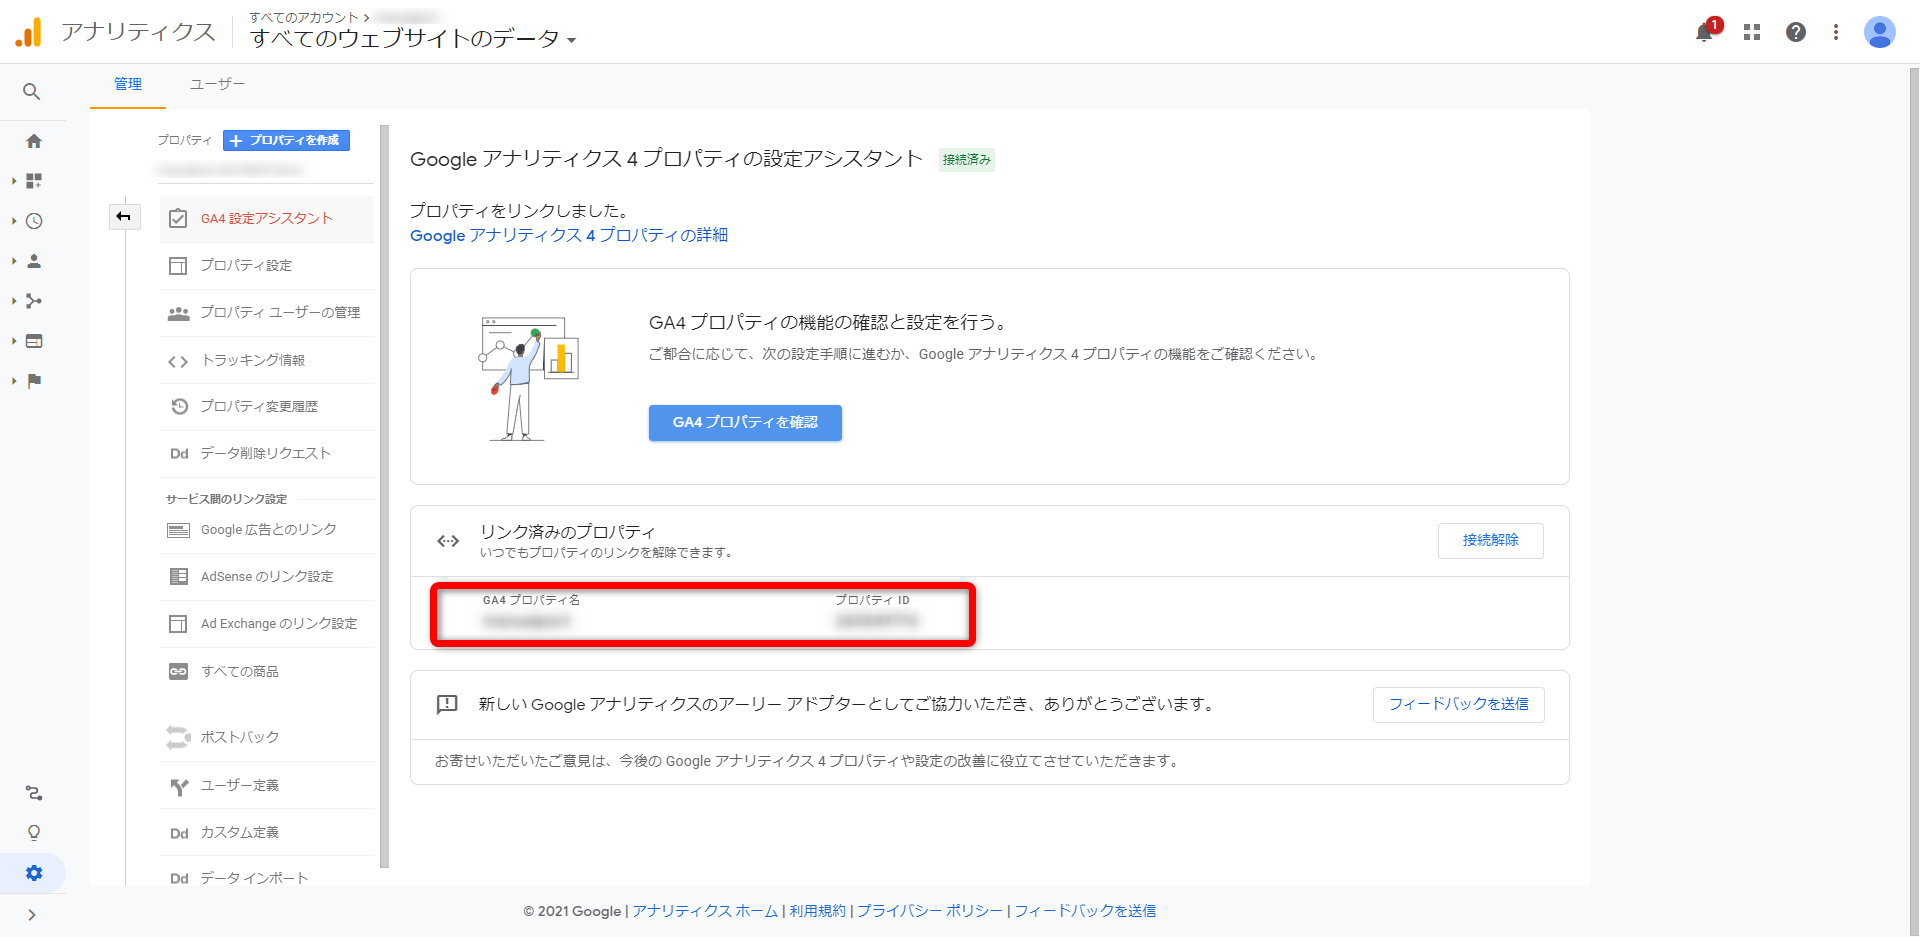Open AdSense のリンク設定 menu item
Screen dimensions: 1920x937
pos(266,577)
